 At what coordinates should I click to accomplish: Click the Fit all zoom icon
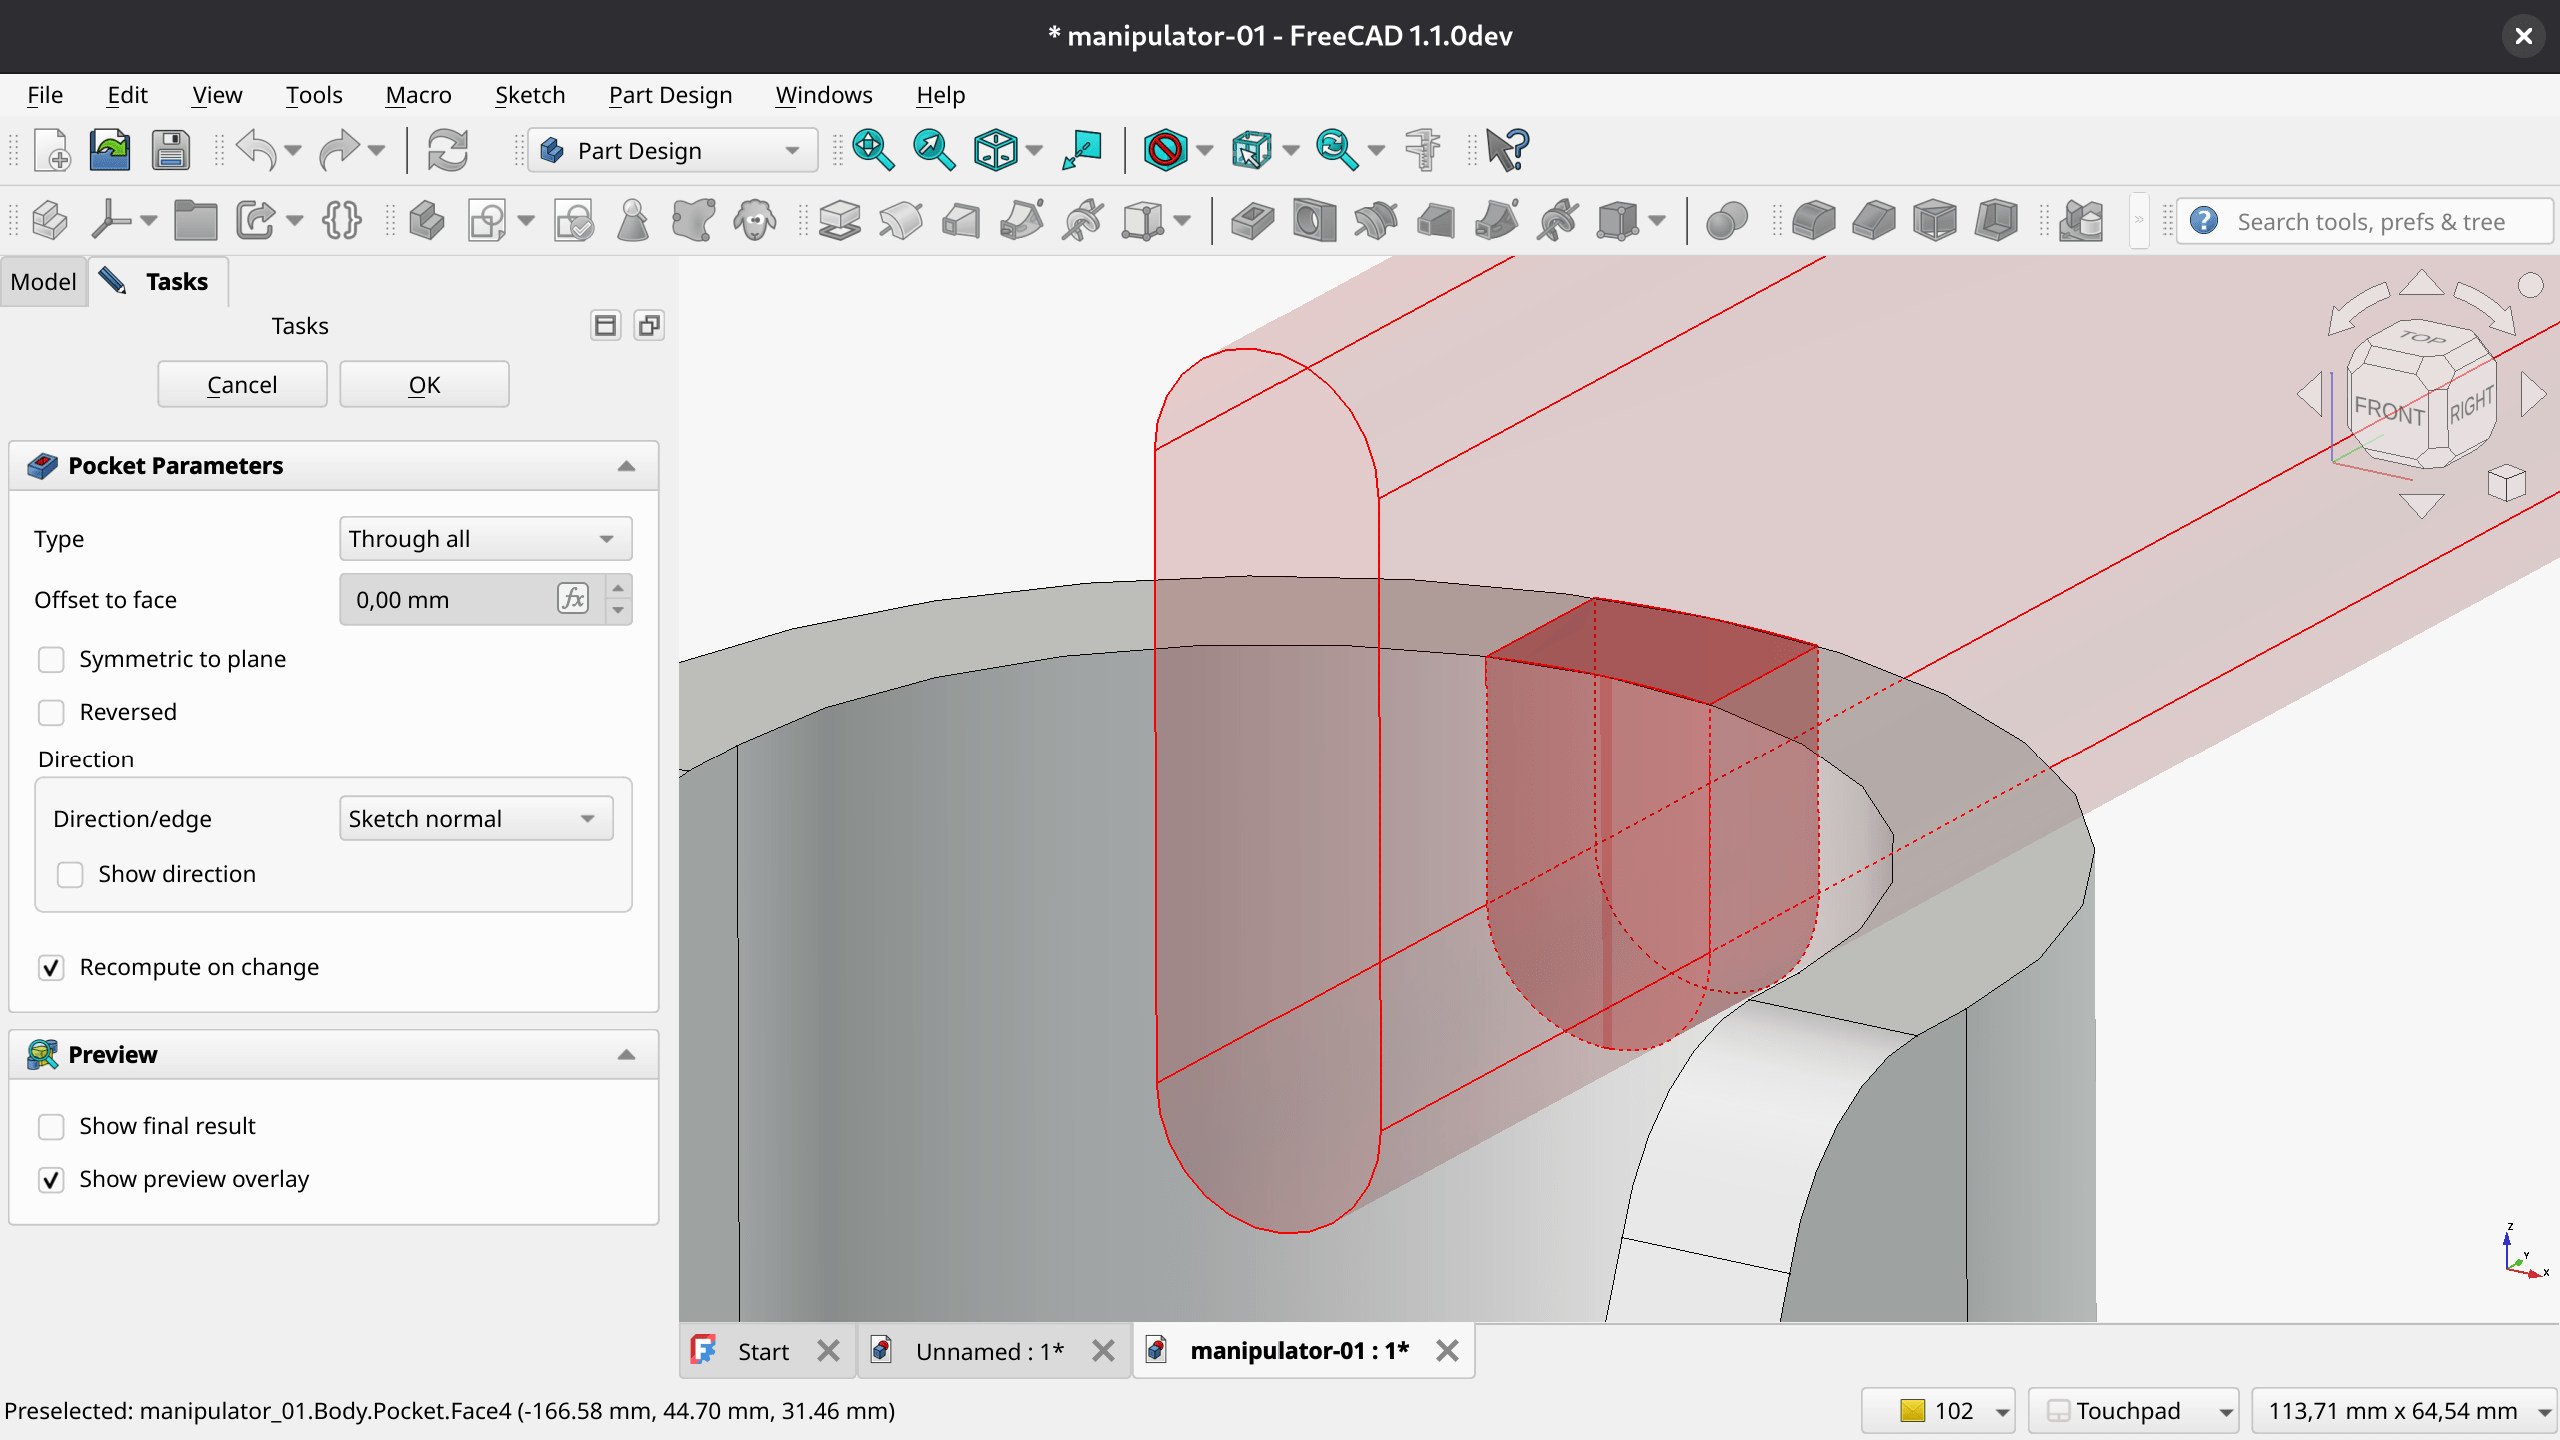(872, 151)
